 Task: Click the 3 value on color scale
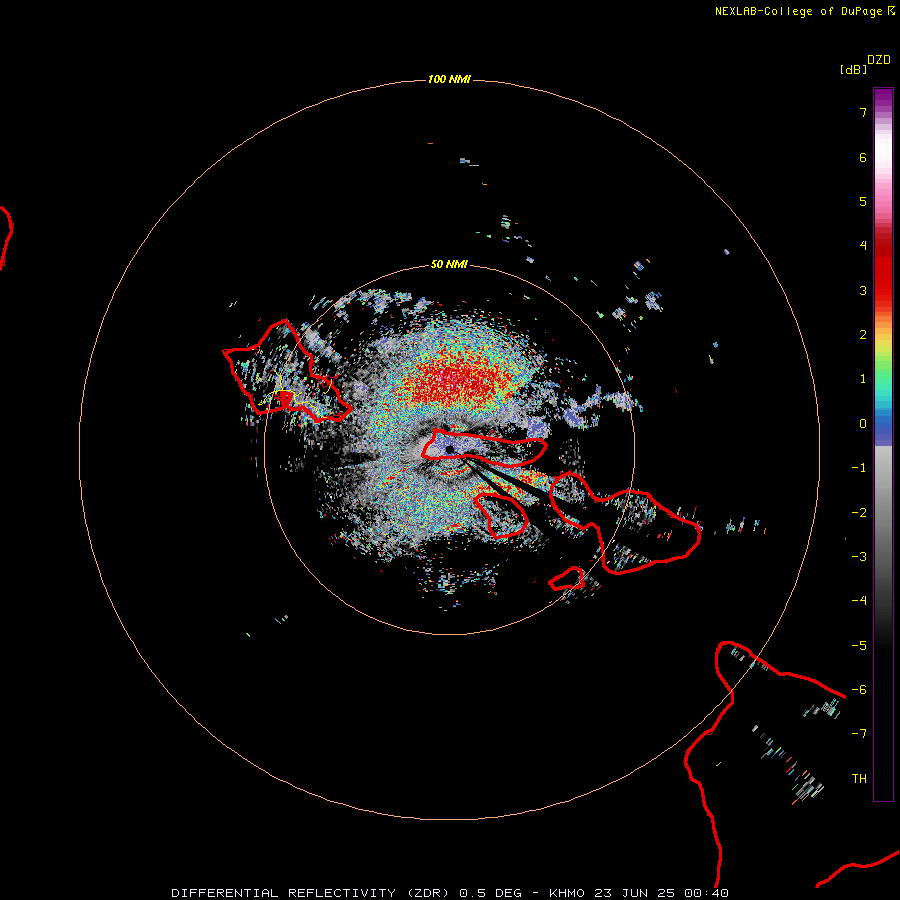tap(863, 290)
